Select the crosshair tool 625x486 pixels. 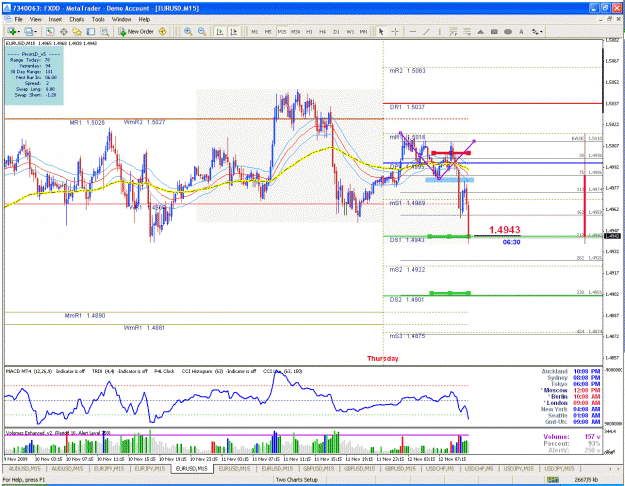(x=395, y=31)
